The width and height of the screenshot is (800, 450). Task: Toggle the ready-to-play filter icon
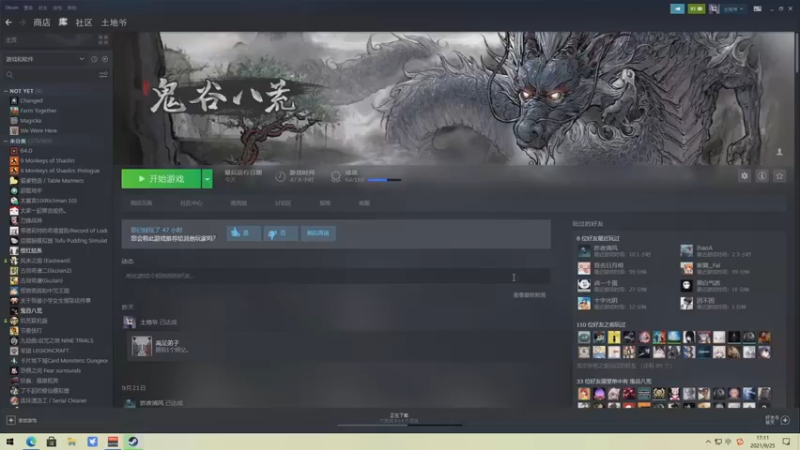pyautogui.click(x=105, y=59)
